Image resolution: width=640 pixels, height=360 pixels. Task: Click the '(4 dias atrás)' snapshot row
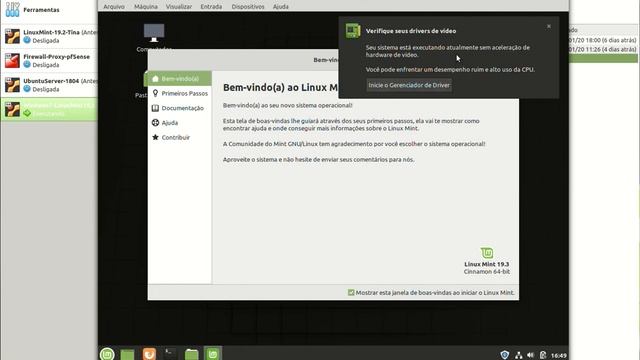(603, 49)
